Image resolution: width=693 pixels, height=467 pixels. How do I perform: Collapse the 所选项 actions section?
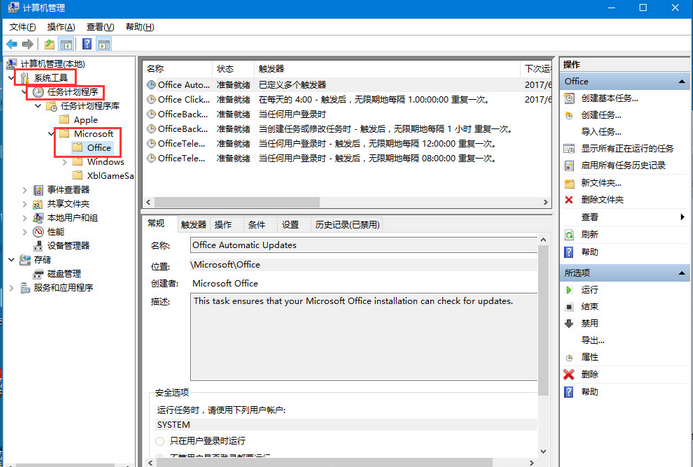(682, 273)
